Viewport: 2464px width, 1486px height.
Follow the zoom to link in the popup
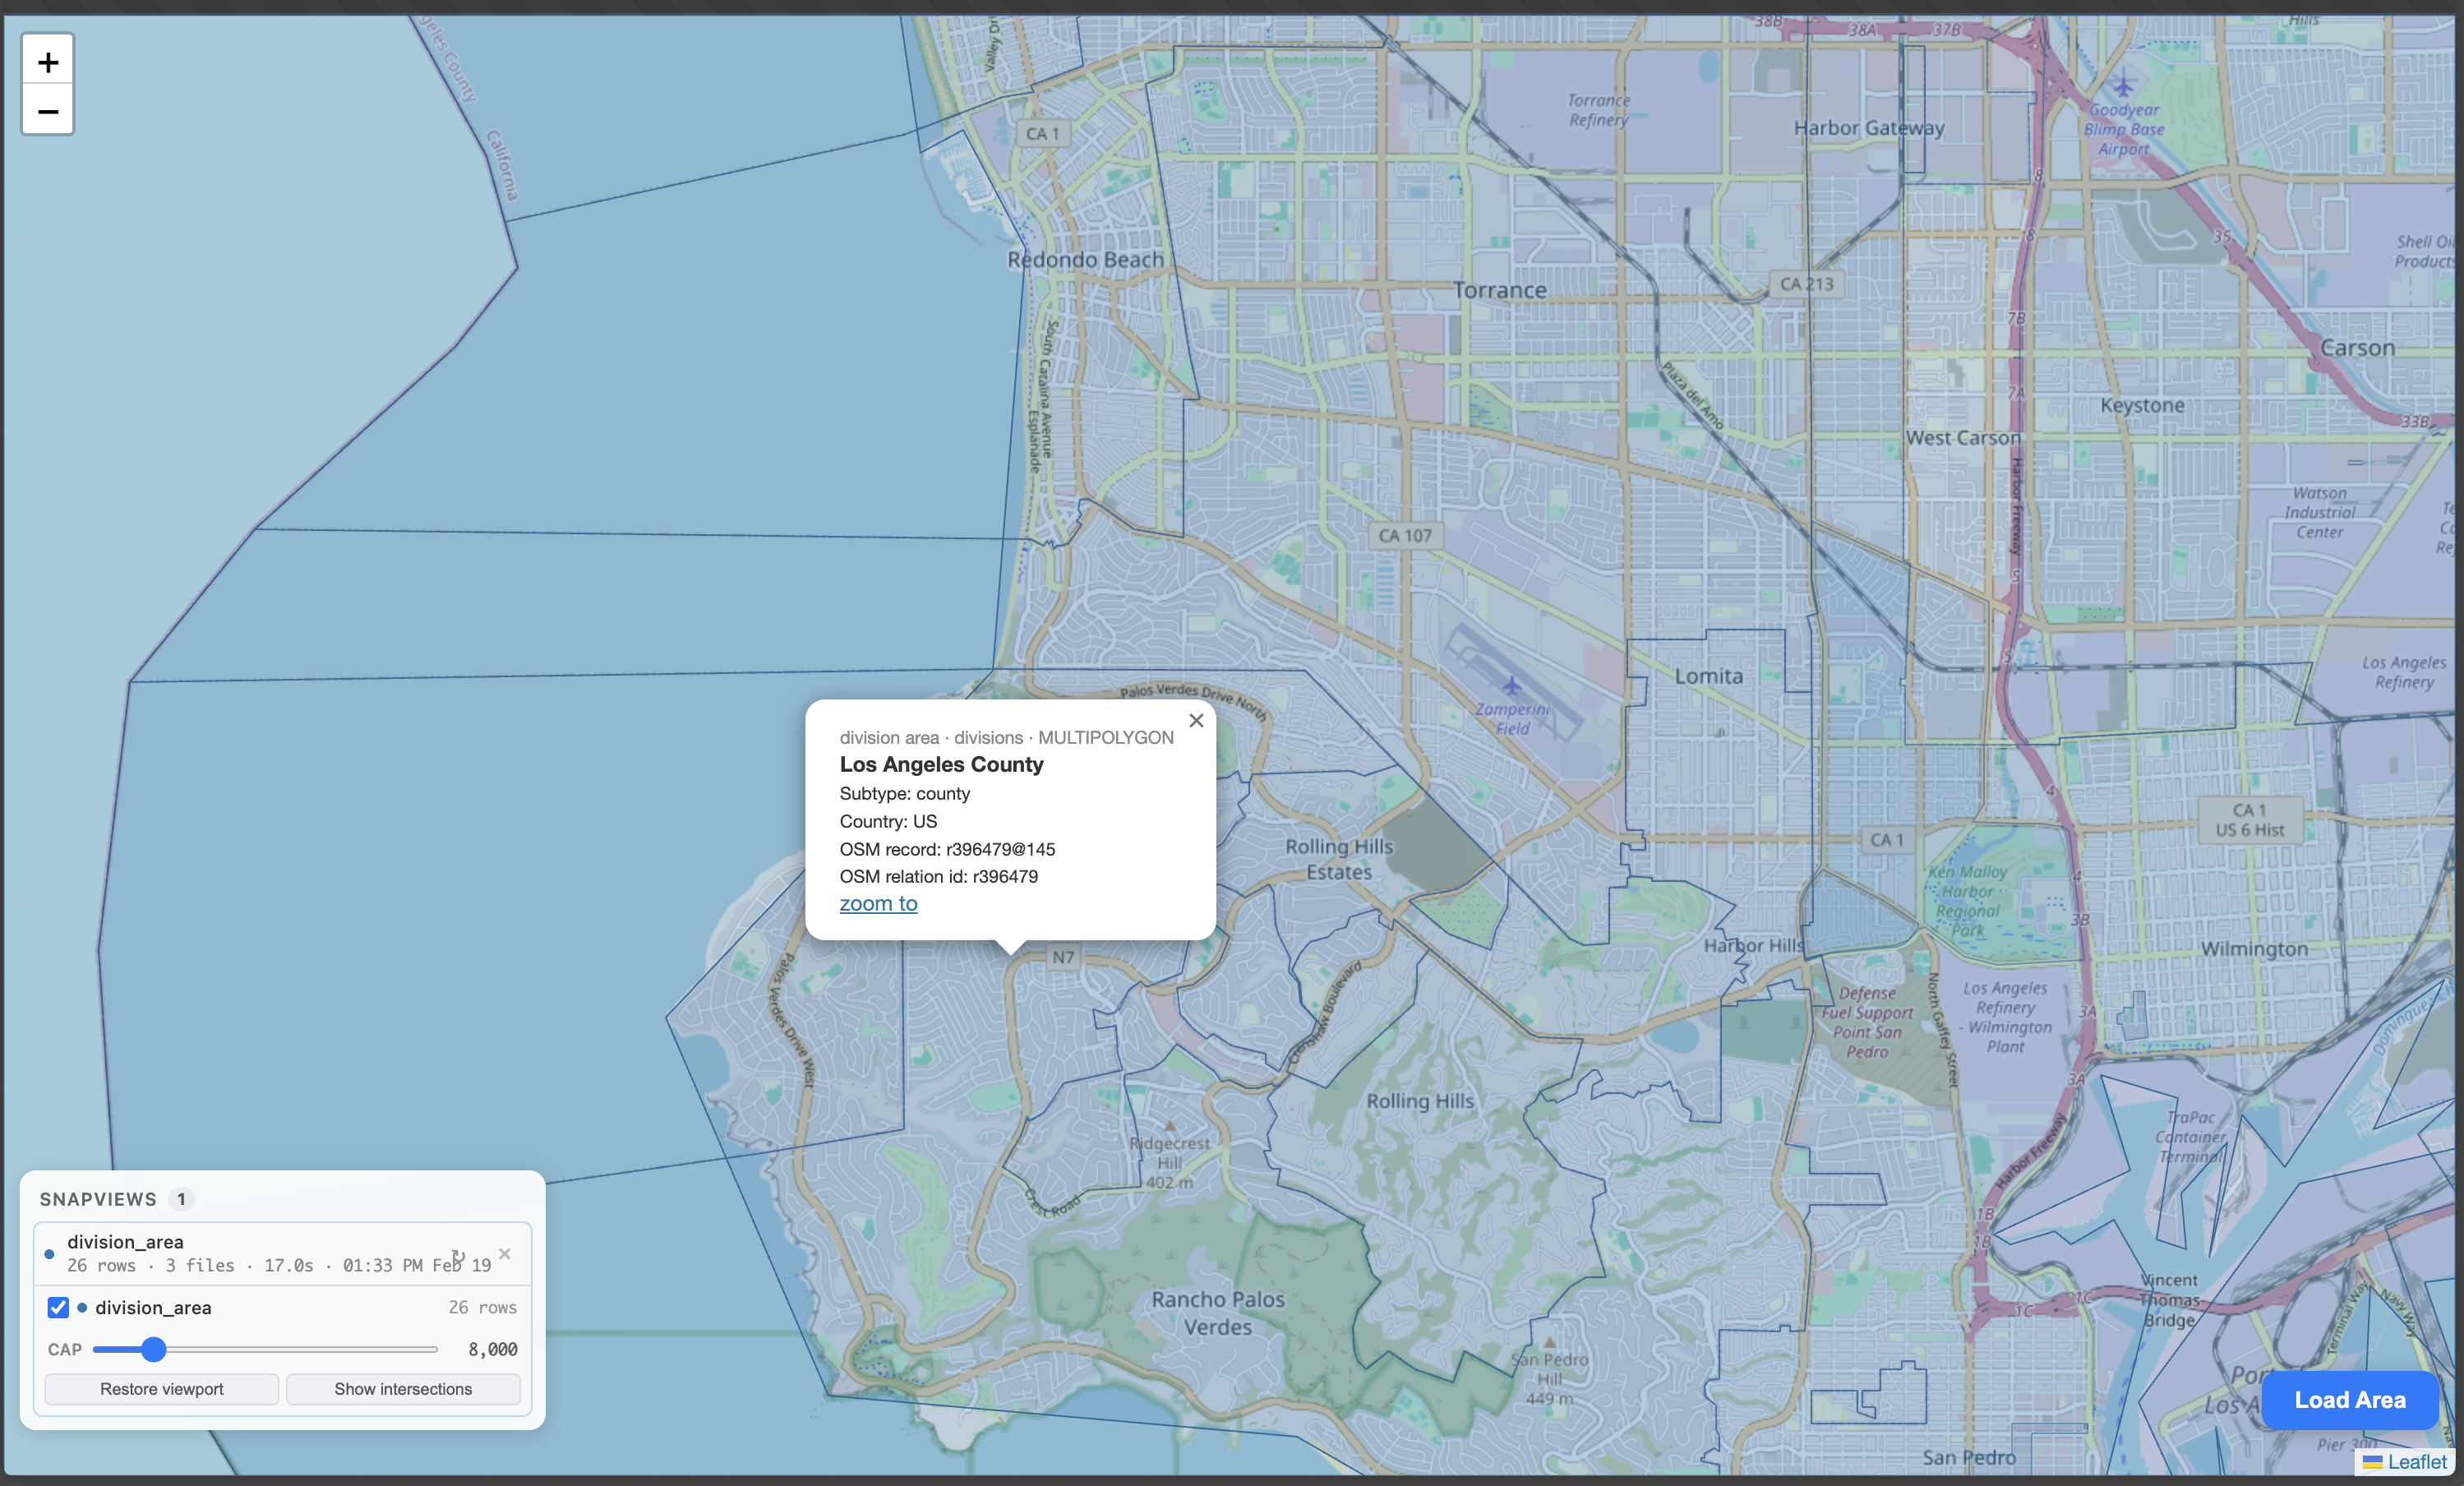[x=878, y=903]
